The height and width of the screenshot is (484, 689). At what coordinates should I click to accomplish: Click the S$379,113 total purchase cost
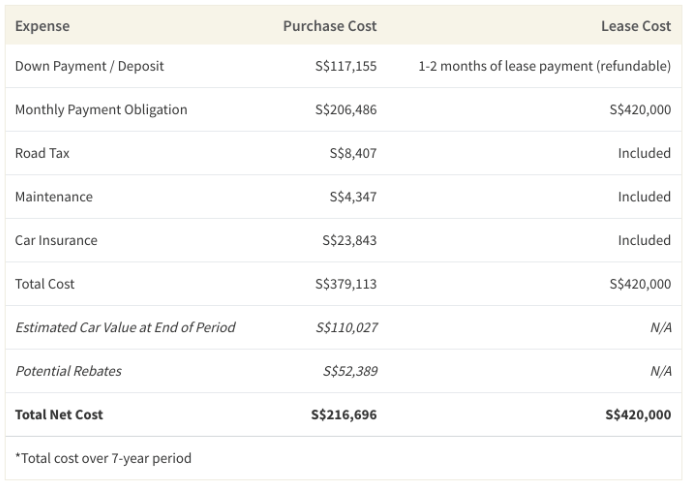[x=345, y=284]
